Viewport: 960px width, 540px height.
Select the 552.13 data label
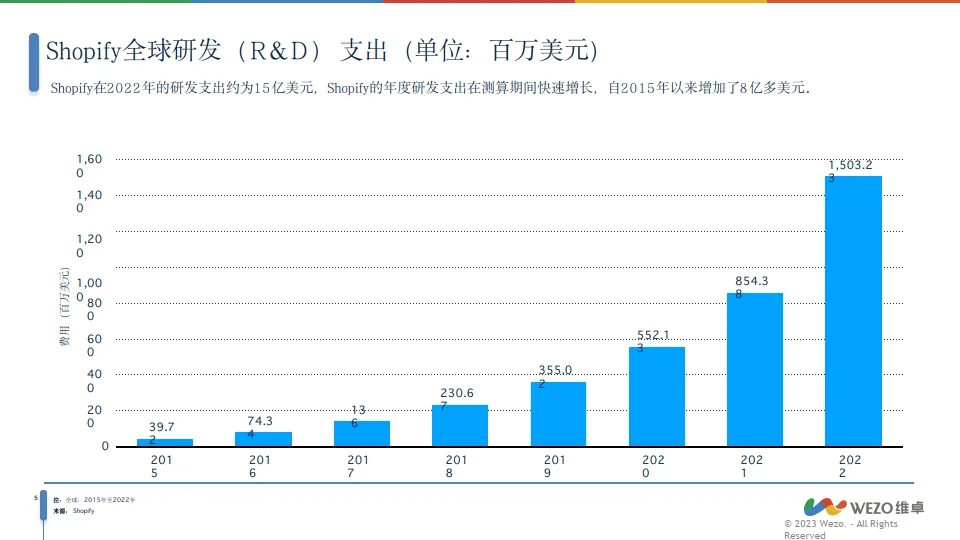[653, 341]
